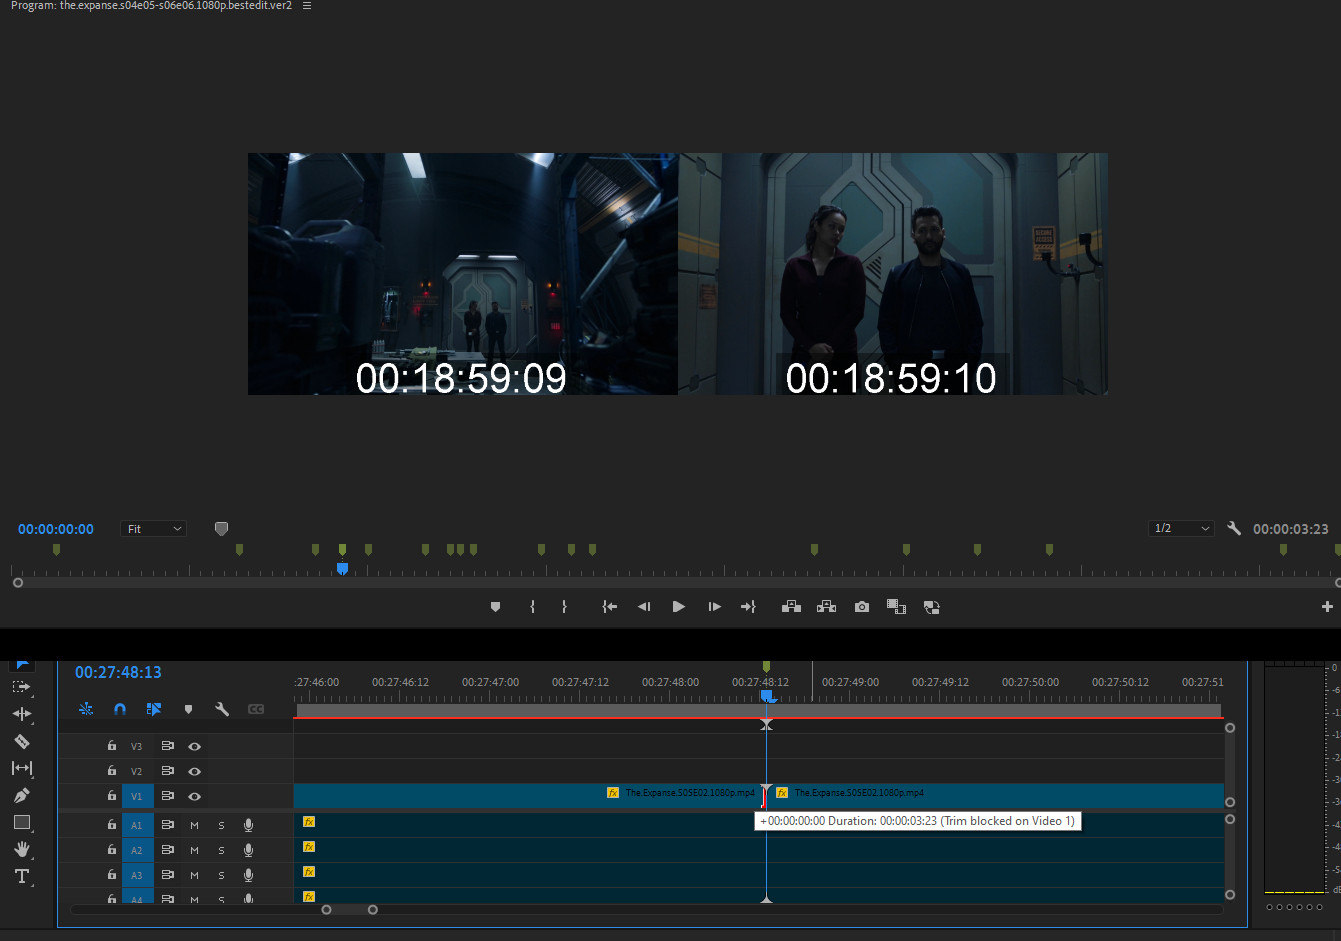Select the Pen tool
This screenshot has height=941, width=1341.
tap(21, 796)
